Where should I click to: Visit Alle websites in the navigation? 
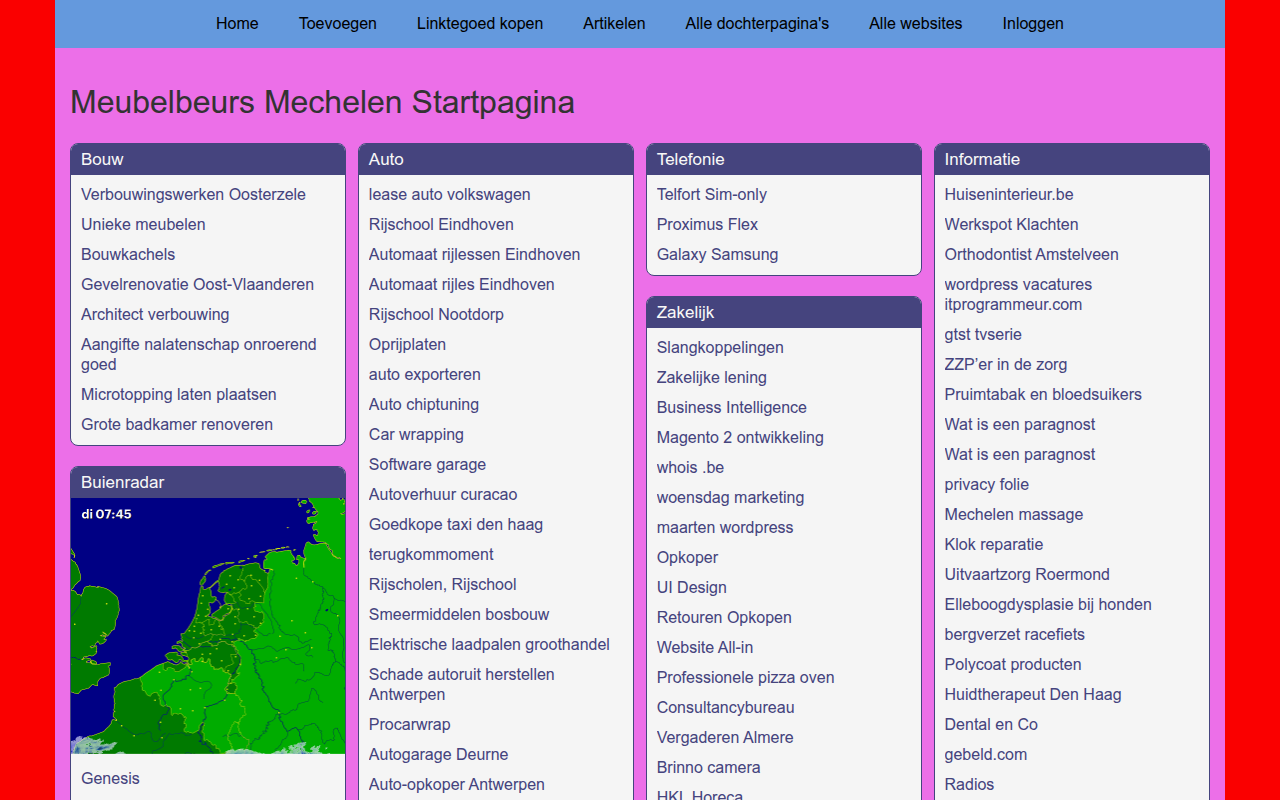pyautogui.click(x=916, y=23)
